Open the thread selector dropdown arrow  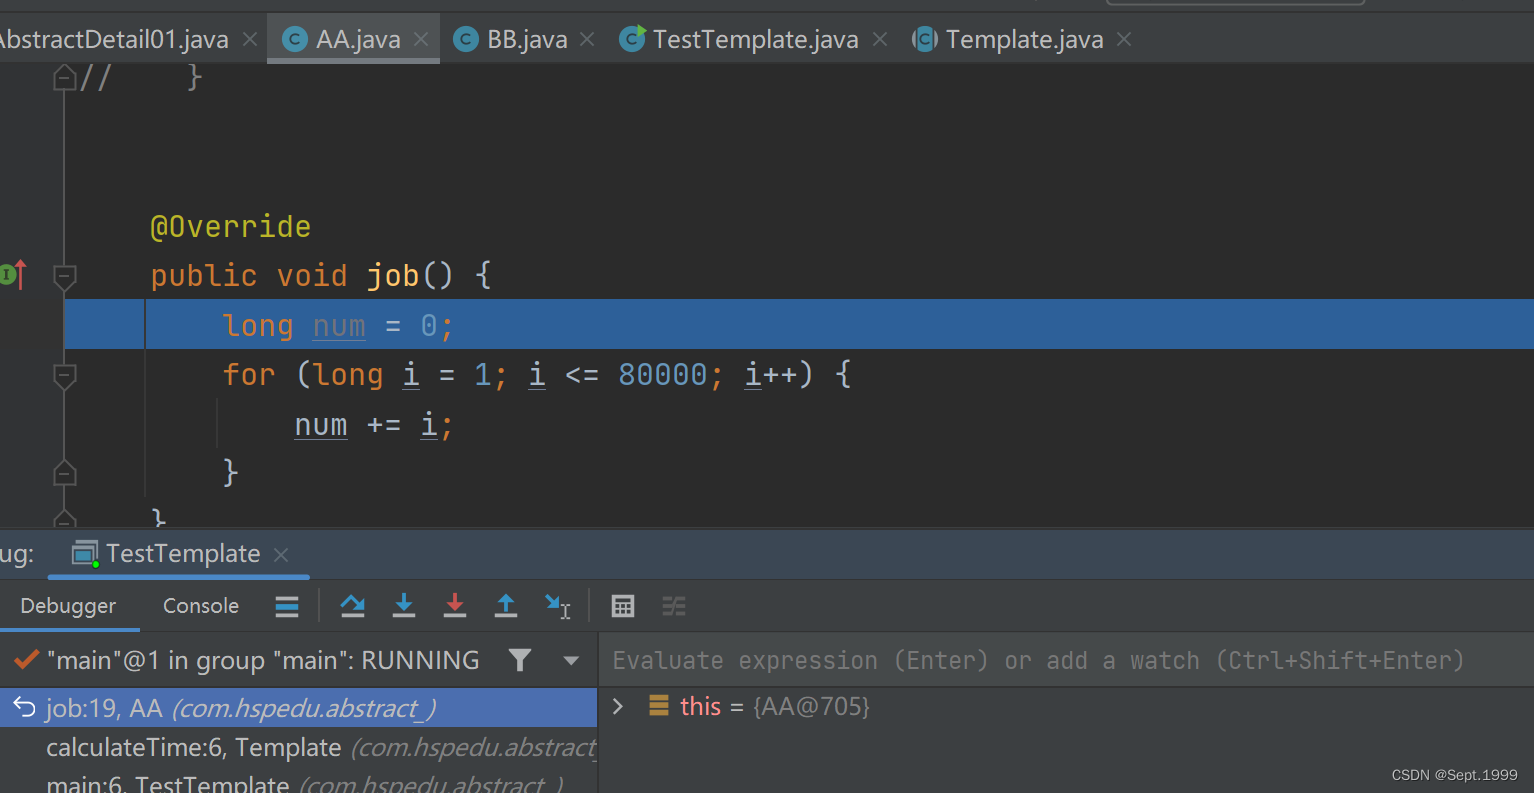click(572, 661)
